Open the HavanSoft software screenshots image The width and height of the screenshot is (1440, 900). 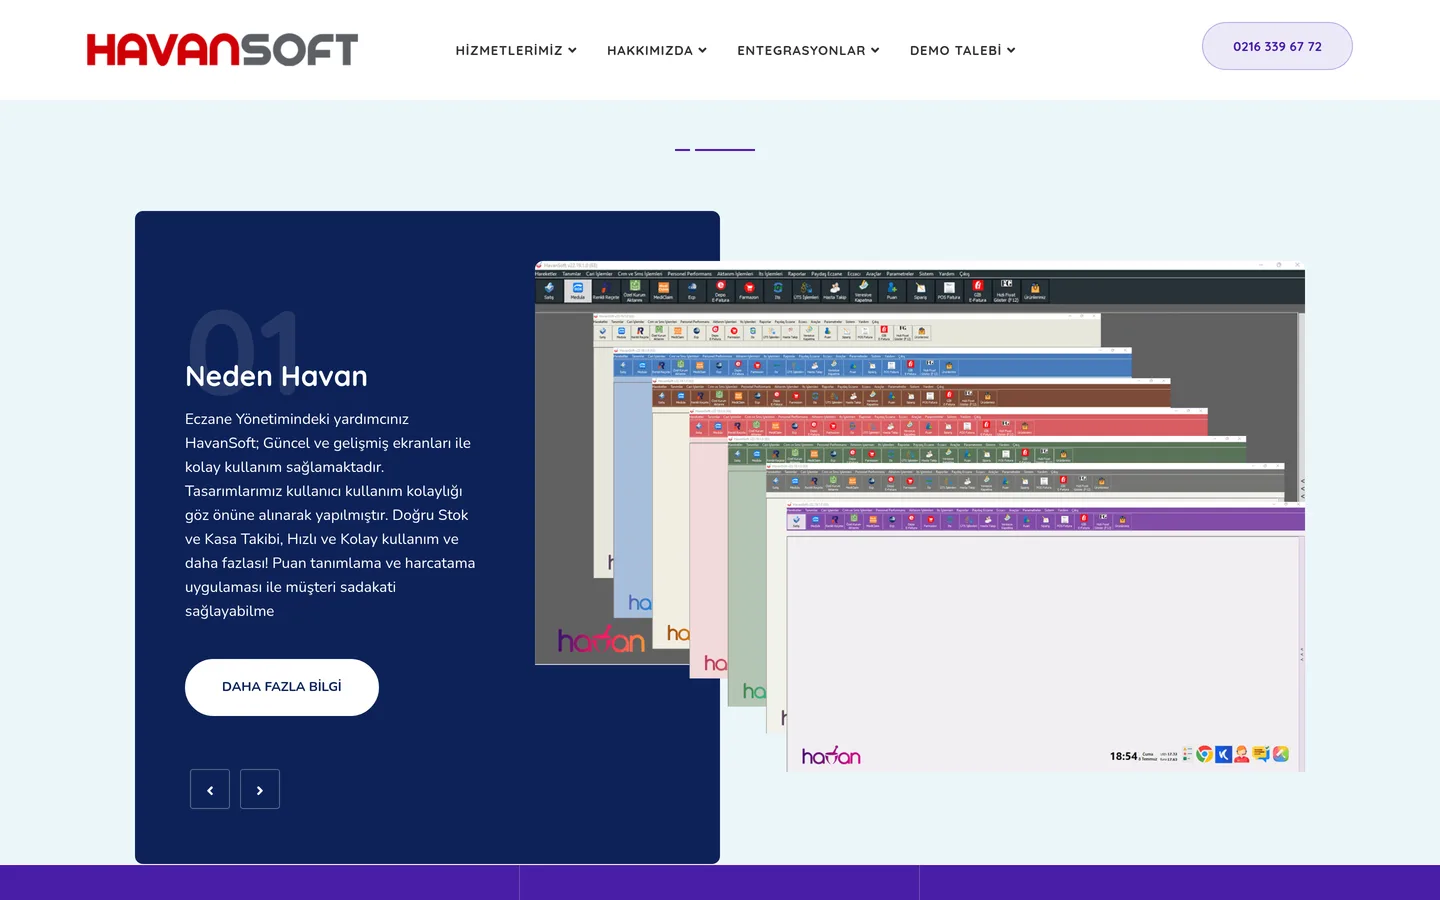(920, 516)
